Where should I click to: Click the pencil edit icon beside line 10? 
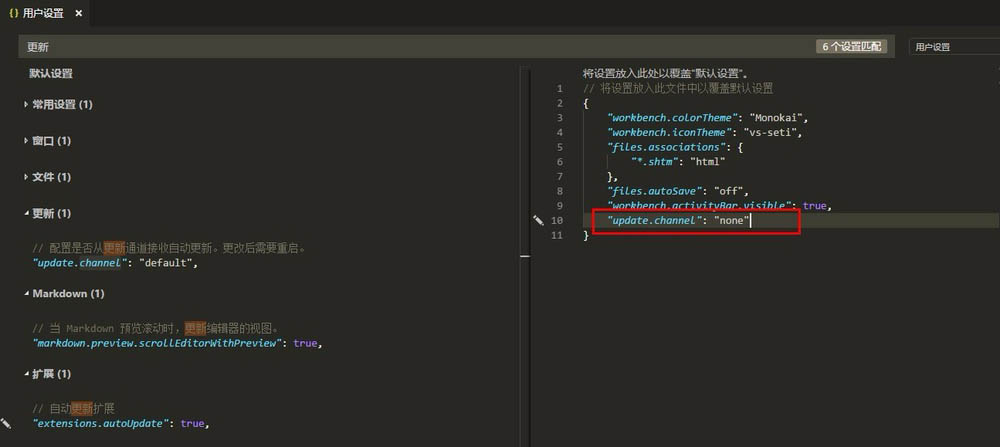click(x=538, y=220)
